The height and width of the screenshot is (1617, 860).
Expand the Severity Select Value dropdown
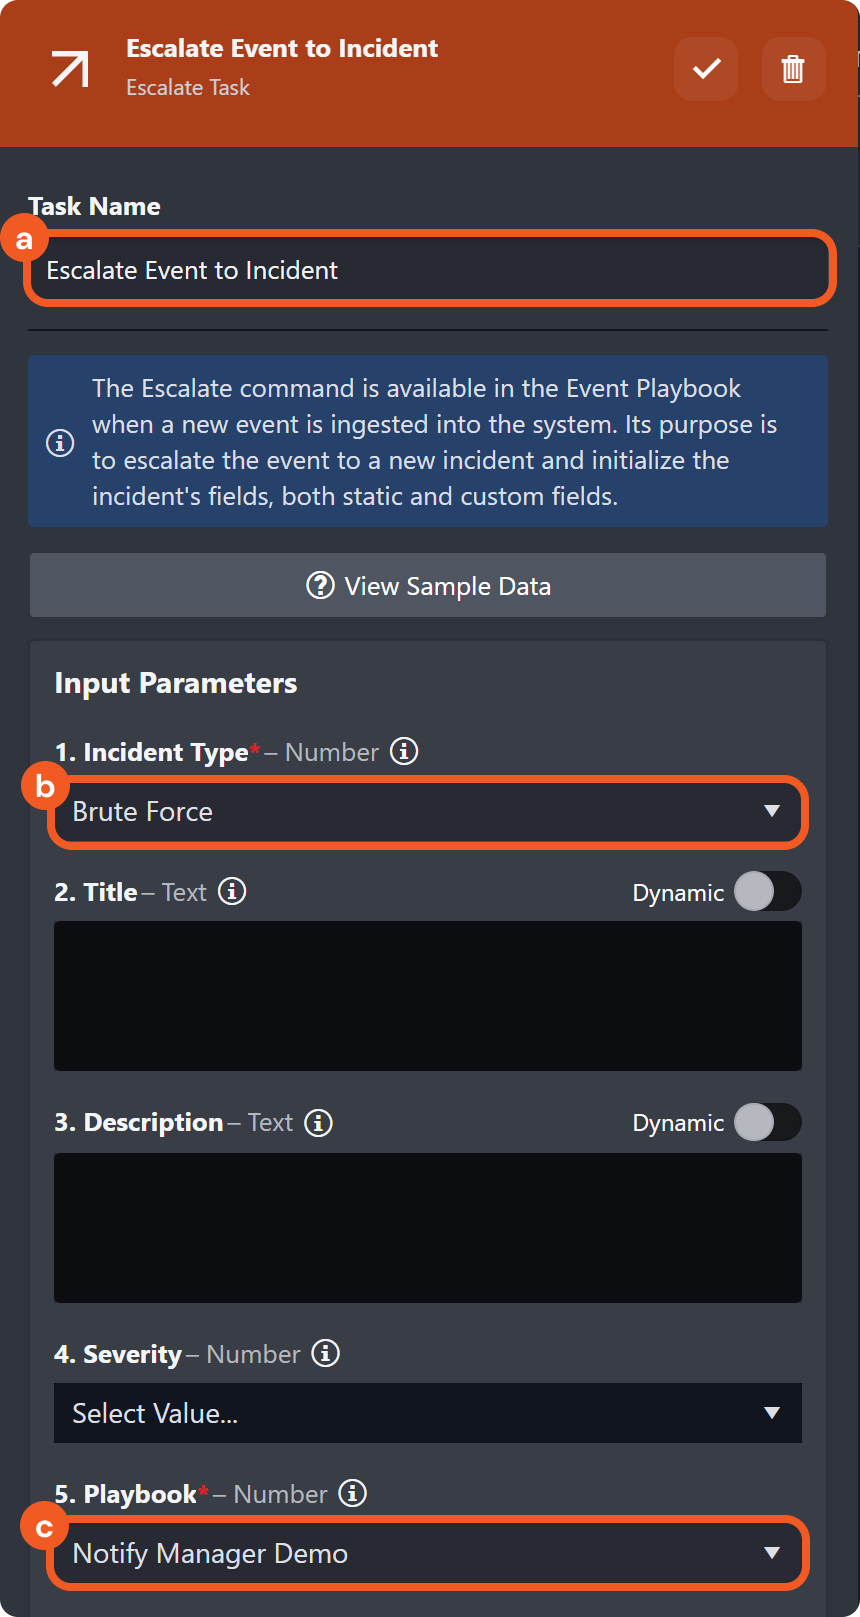[x=427, y=1413]
